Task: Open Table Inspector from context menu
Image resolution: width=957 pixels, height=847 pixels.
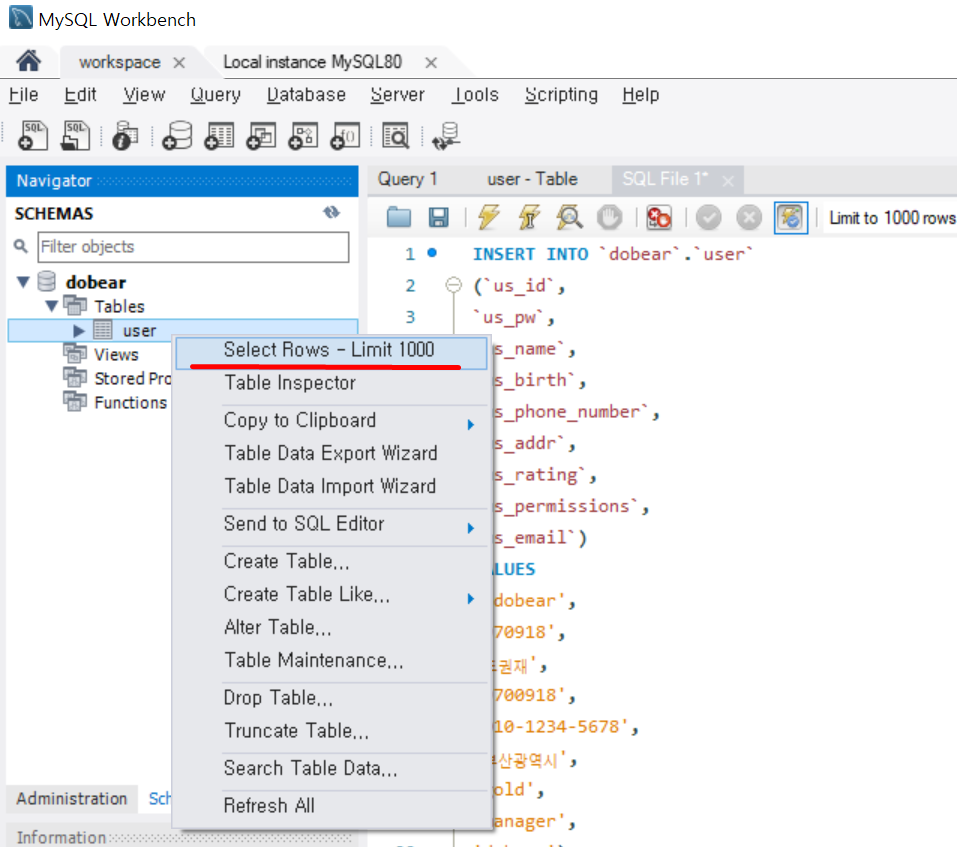Action: (331, 383)
